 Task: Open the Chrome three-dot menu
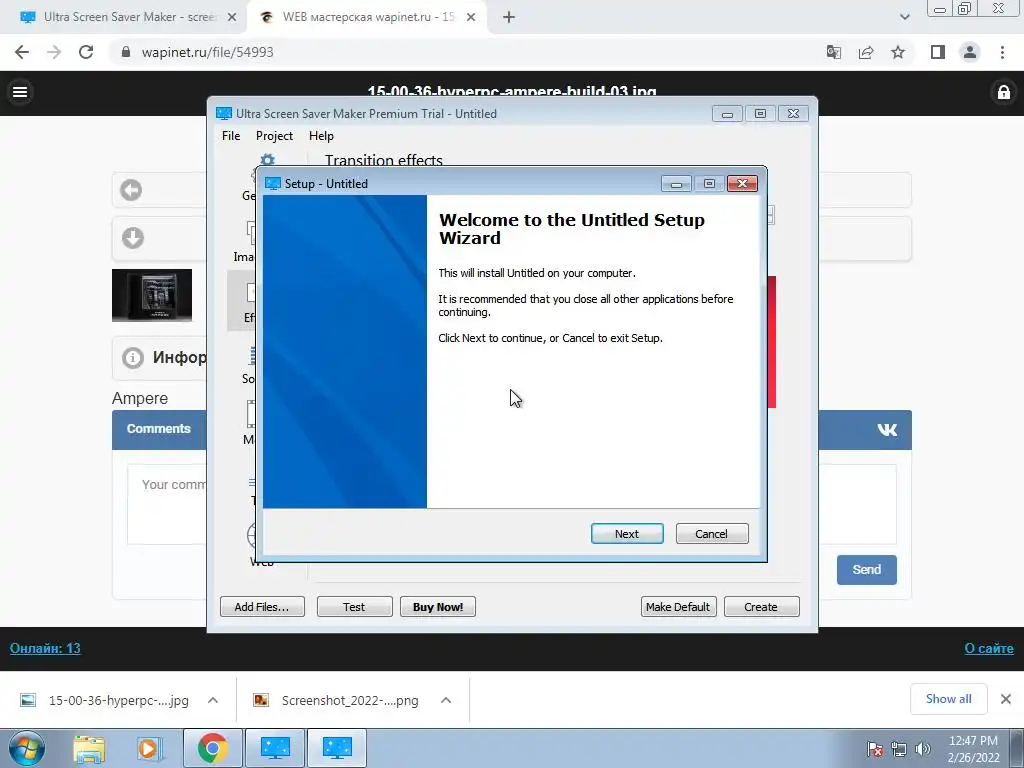coord(1002,52)
